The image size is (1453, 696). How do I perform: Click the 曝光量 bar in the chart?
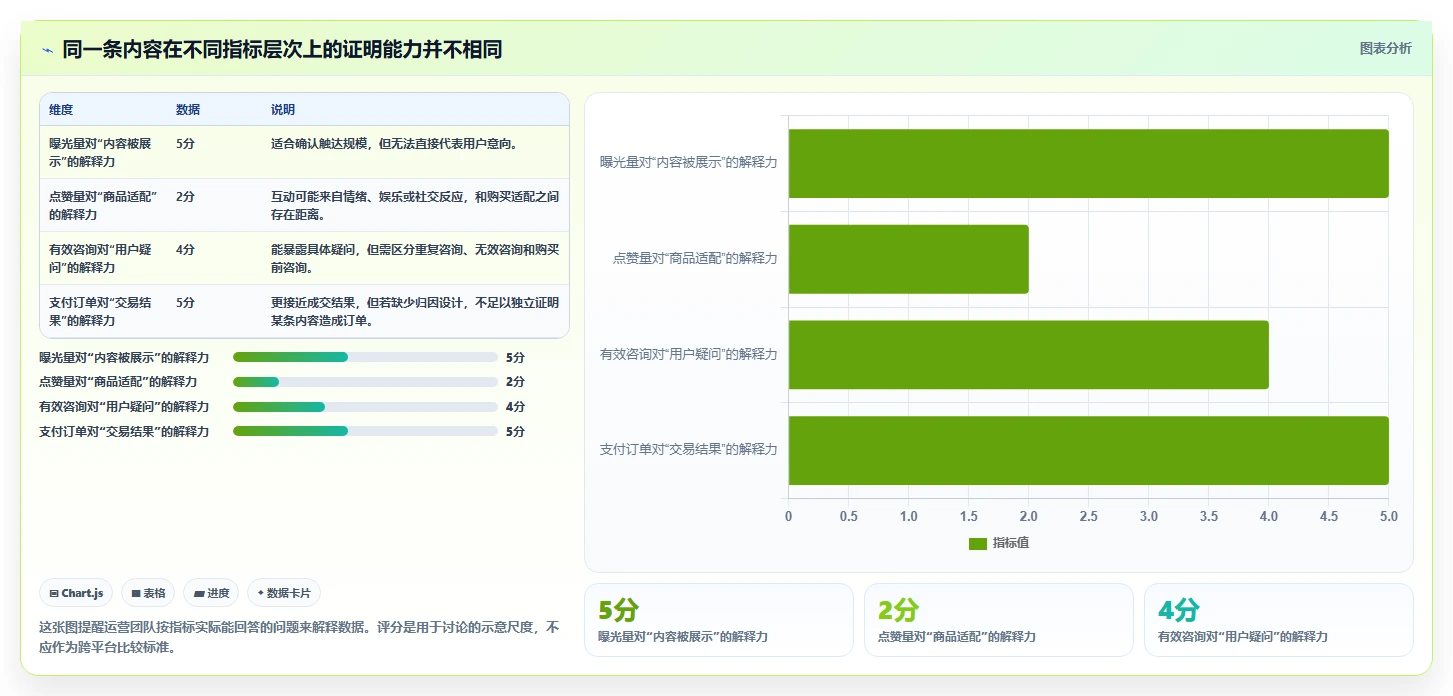pyautogui.click(x=1088, y=163)
